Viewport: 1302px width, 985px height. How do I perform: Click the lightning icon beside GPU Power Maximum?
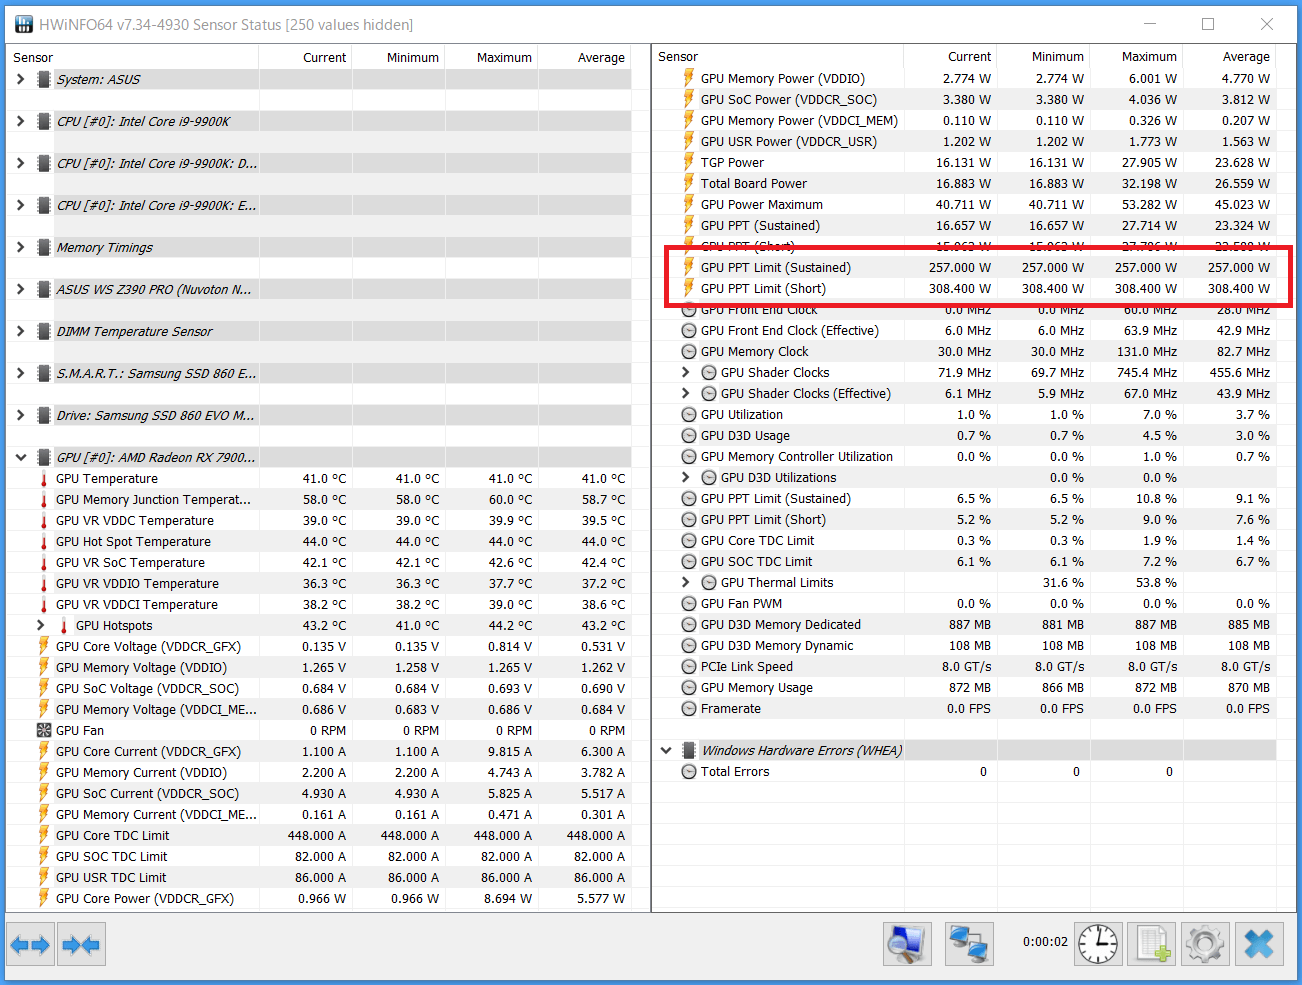pyautogui.click(x=689, y=204)
